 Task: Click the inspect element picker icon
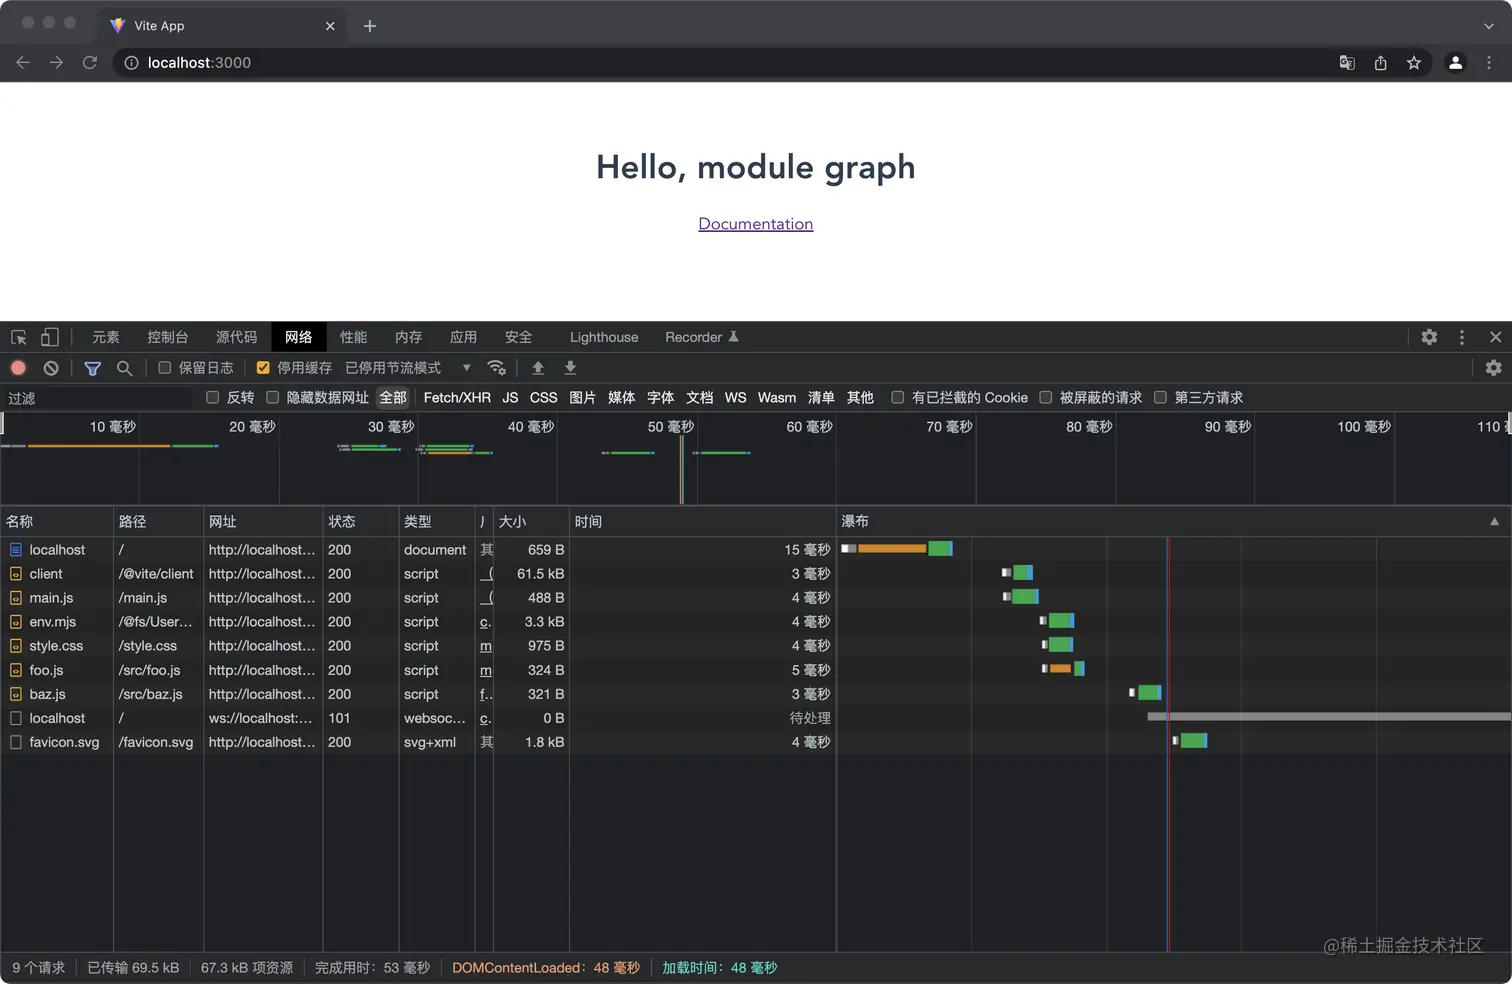[18, 337]
